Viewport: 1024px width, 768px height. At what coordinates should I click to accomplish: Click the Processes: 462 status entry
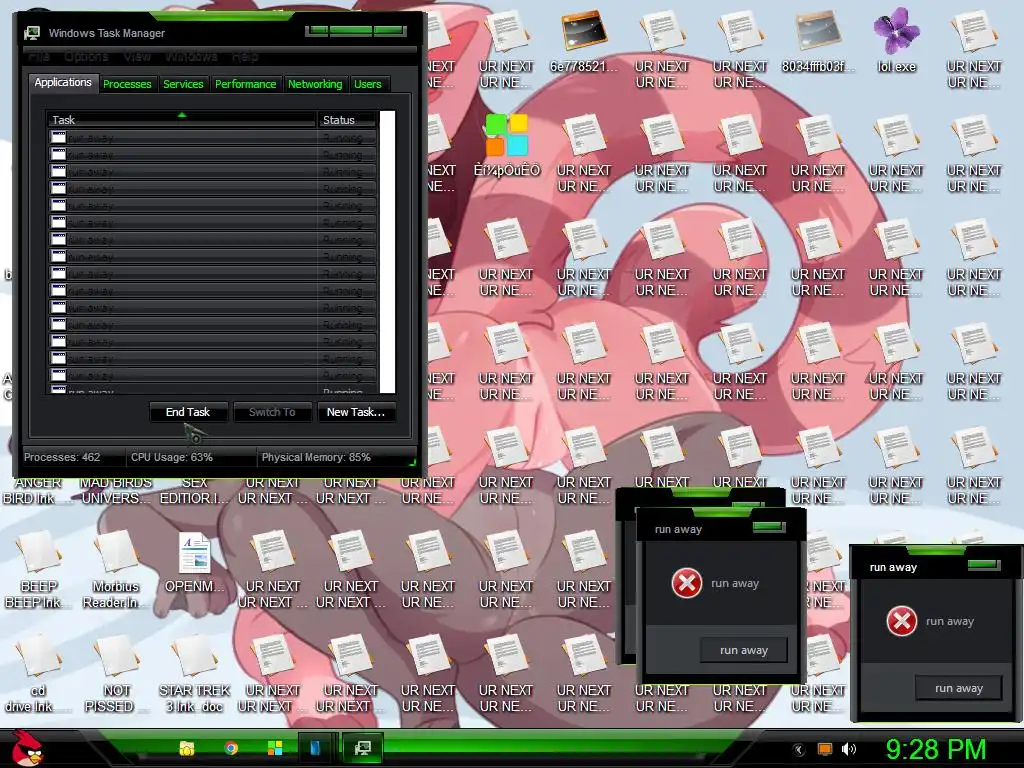[62, 457]
